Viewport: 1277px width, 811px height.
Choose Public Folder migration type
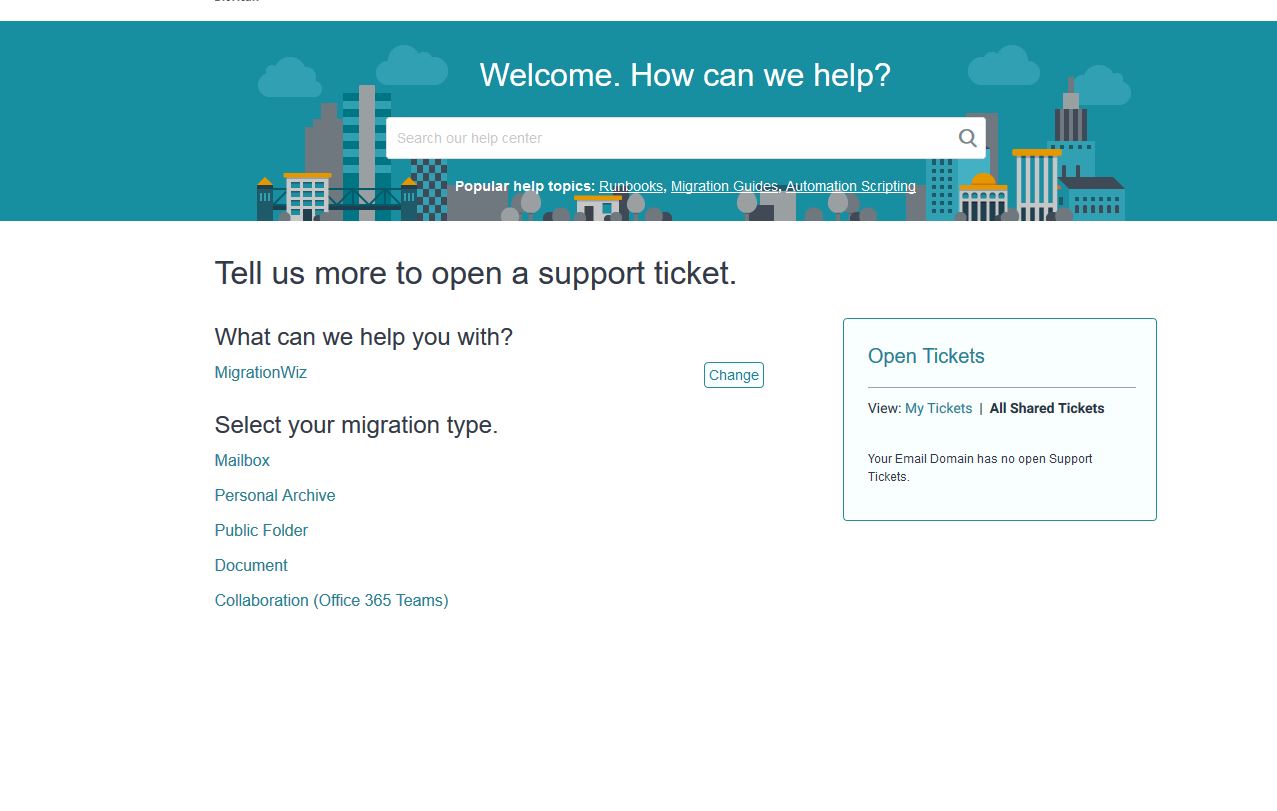(x=261, y=531)
